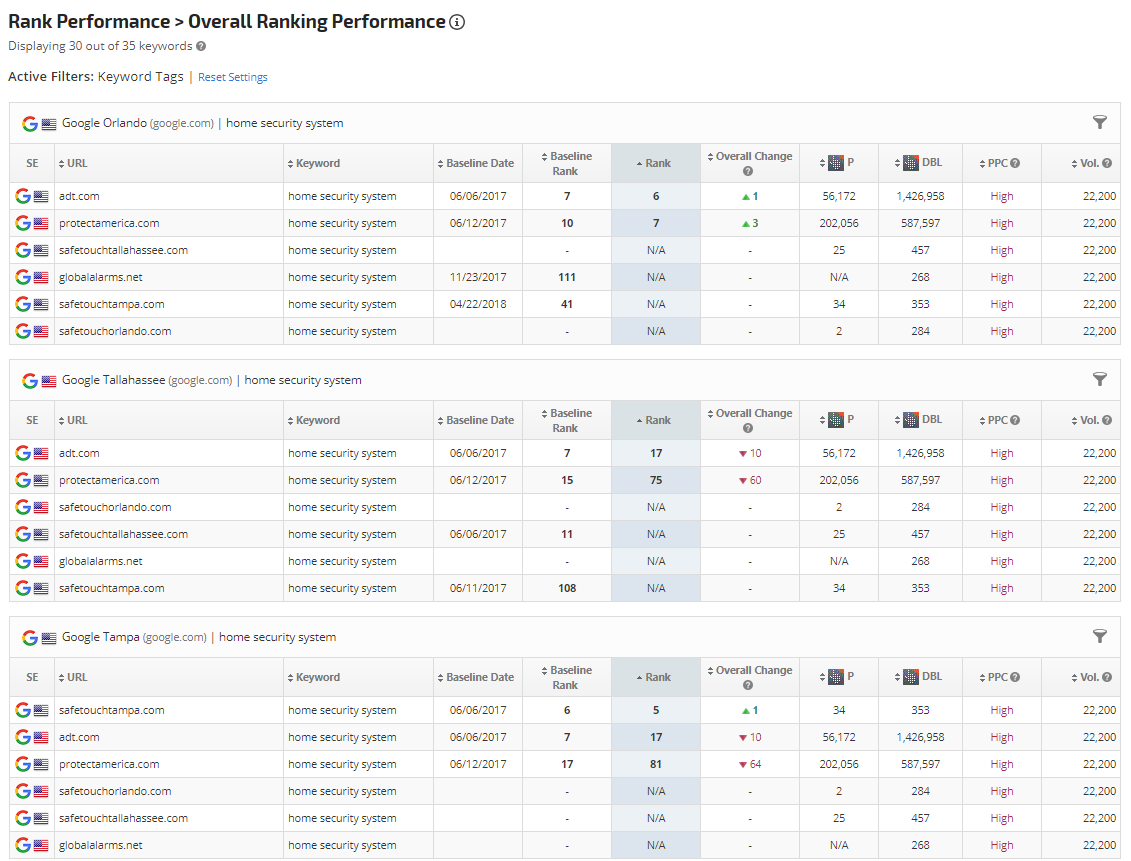Screen dimensions: 1131x861
Task: Click the help icon next to keywords count
Action: [201, 46]
